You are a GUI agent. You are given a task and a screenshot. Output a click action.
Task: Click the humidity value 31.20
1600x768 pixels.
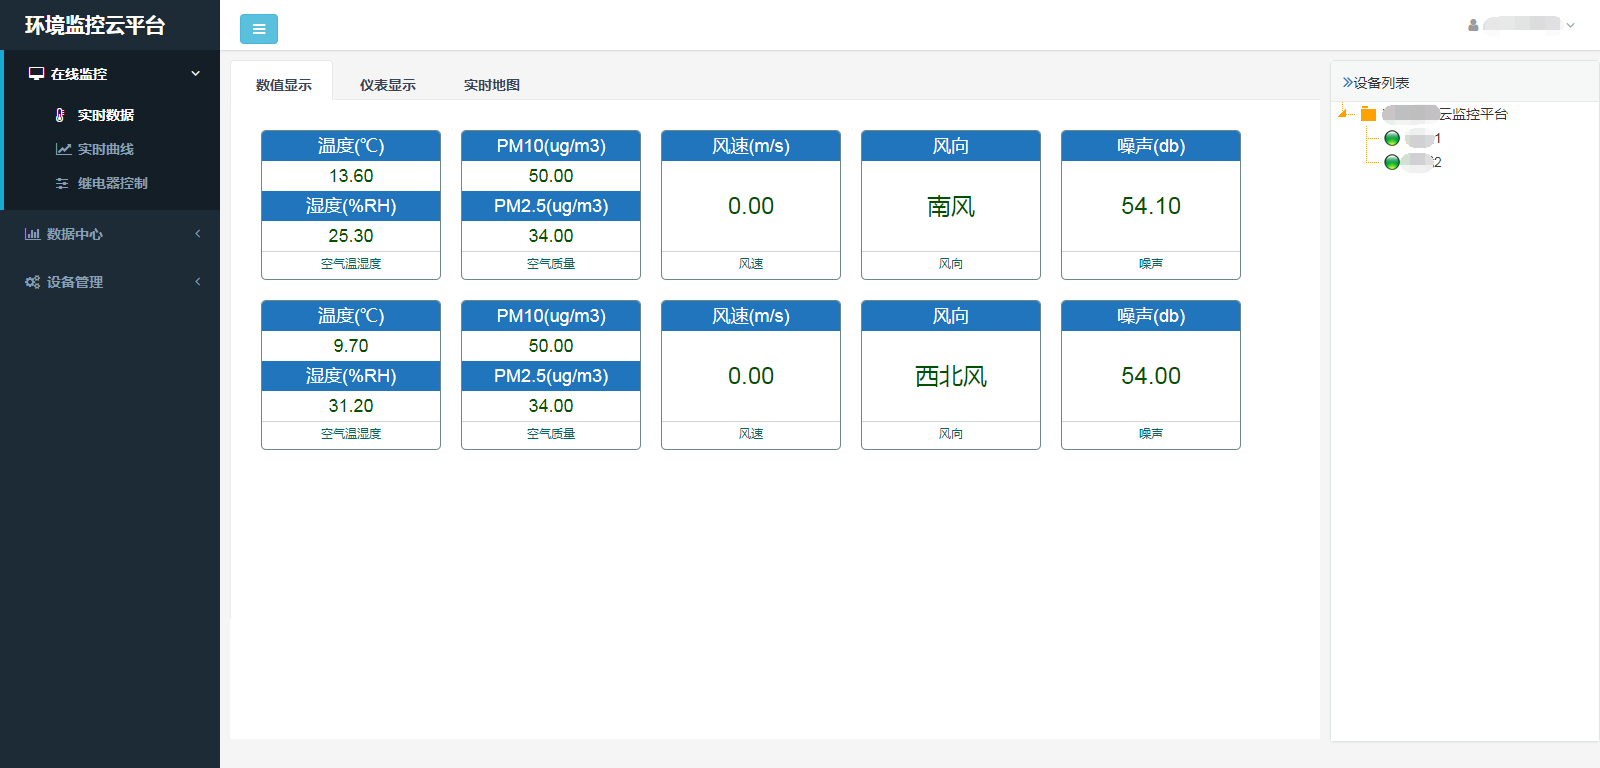click(x=351, y=406)
